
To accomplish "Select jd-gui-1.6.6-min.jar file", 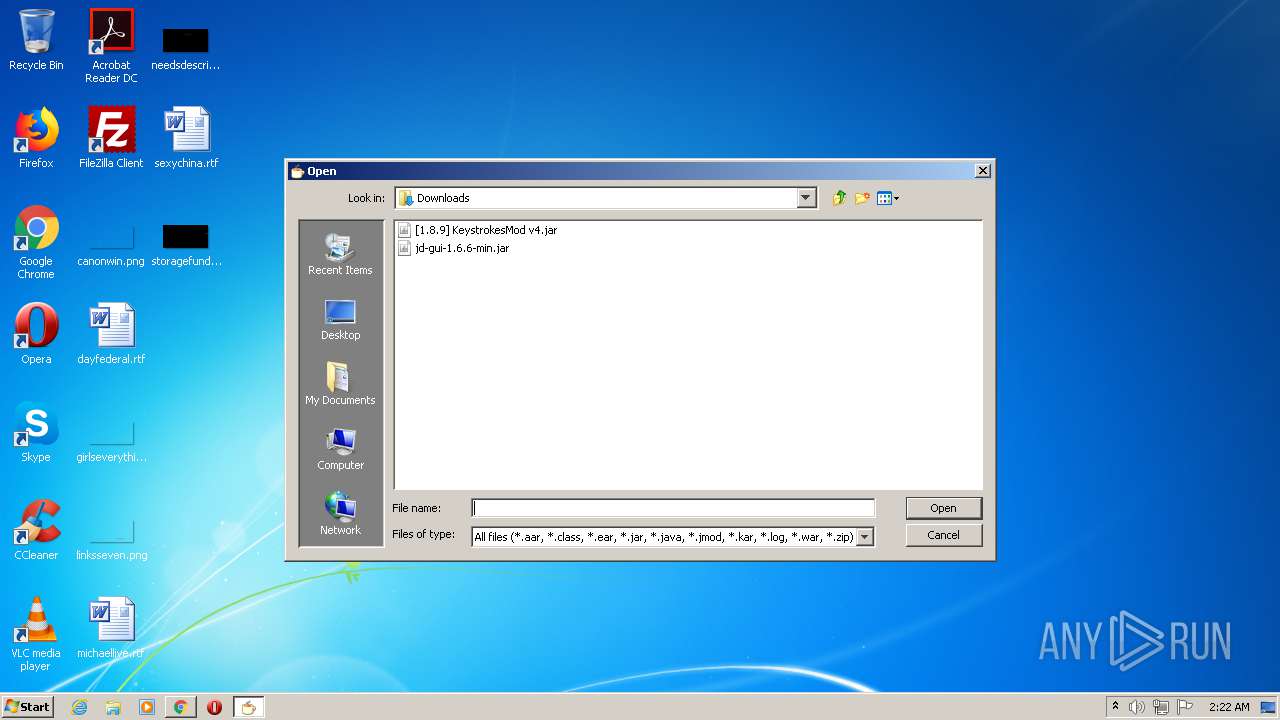I will coord(454,248).
